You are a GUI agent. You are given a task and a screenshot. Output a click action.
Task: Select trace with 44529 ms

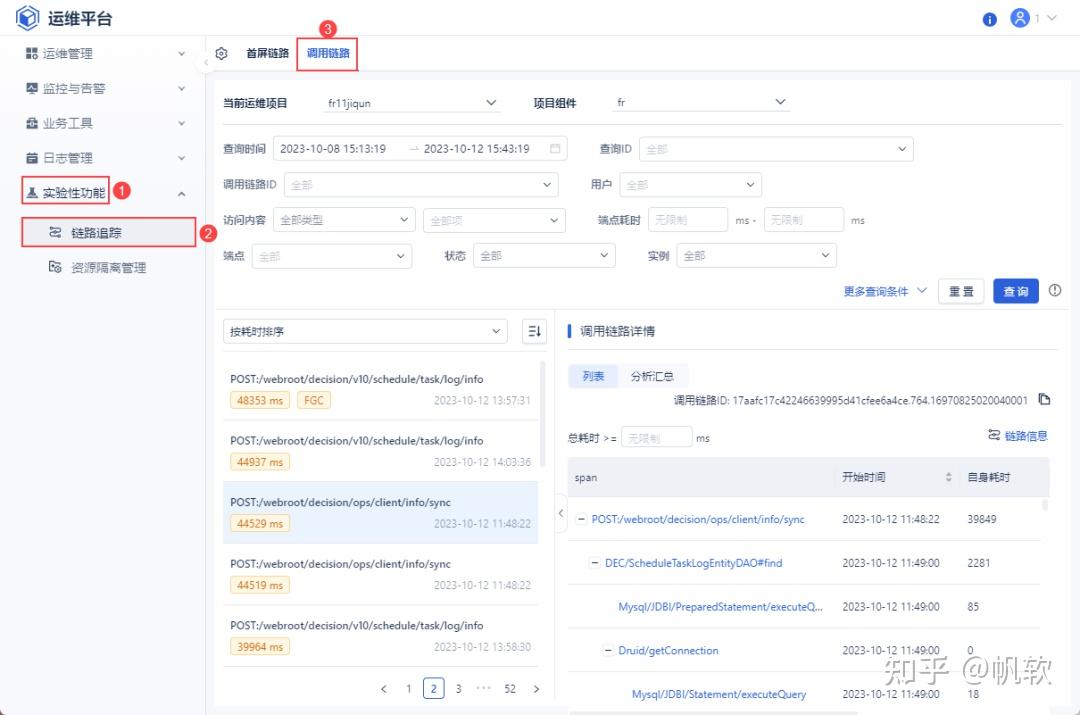(x=380, y=512)
